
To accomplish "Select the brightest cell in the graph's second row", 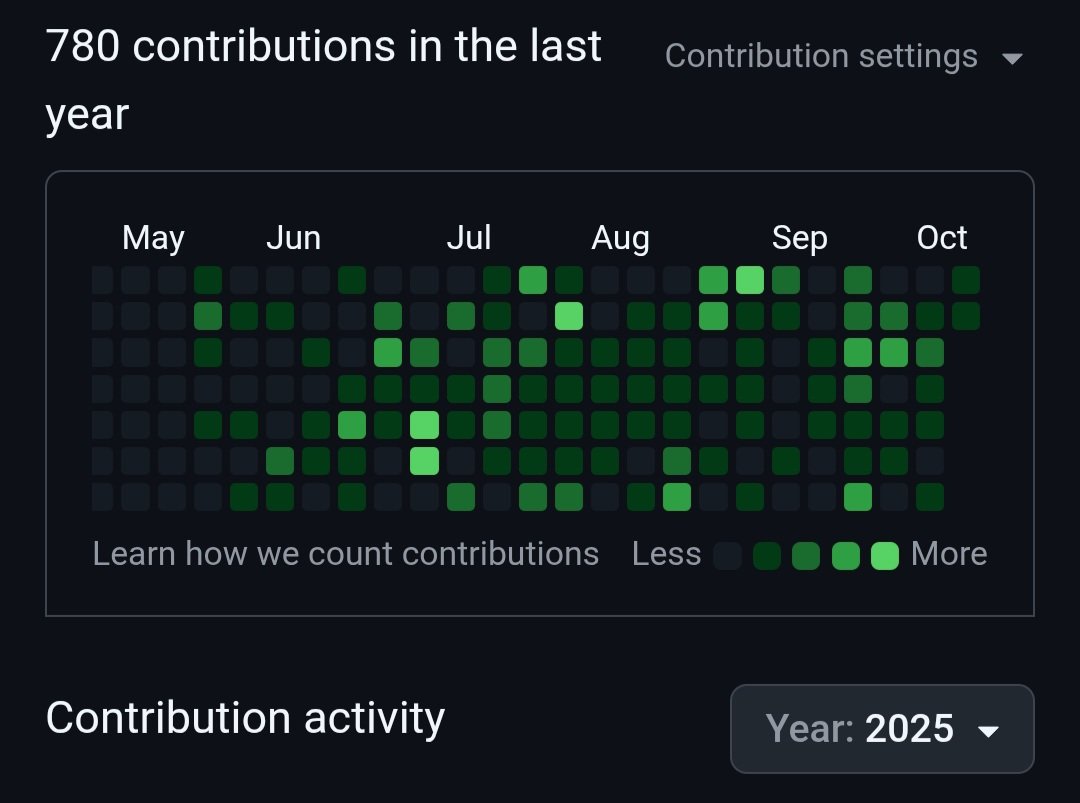I will tap(569, 316).
